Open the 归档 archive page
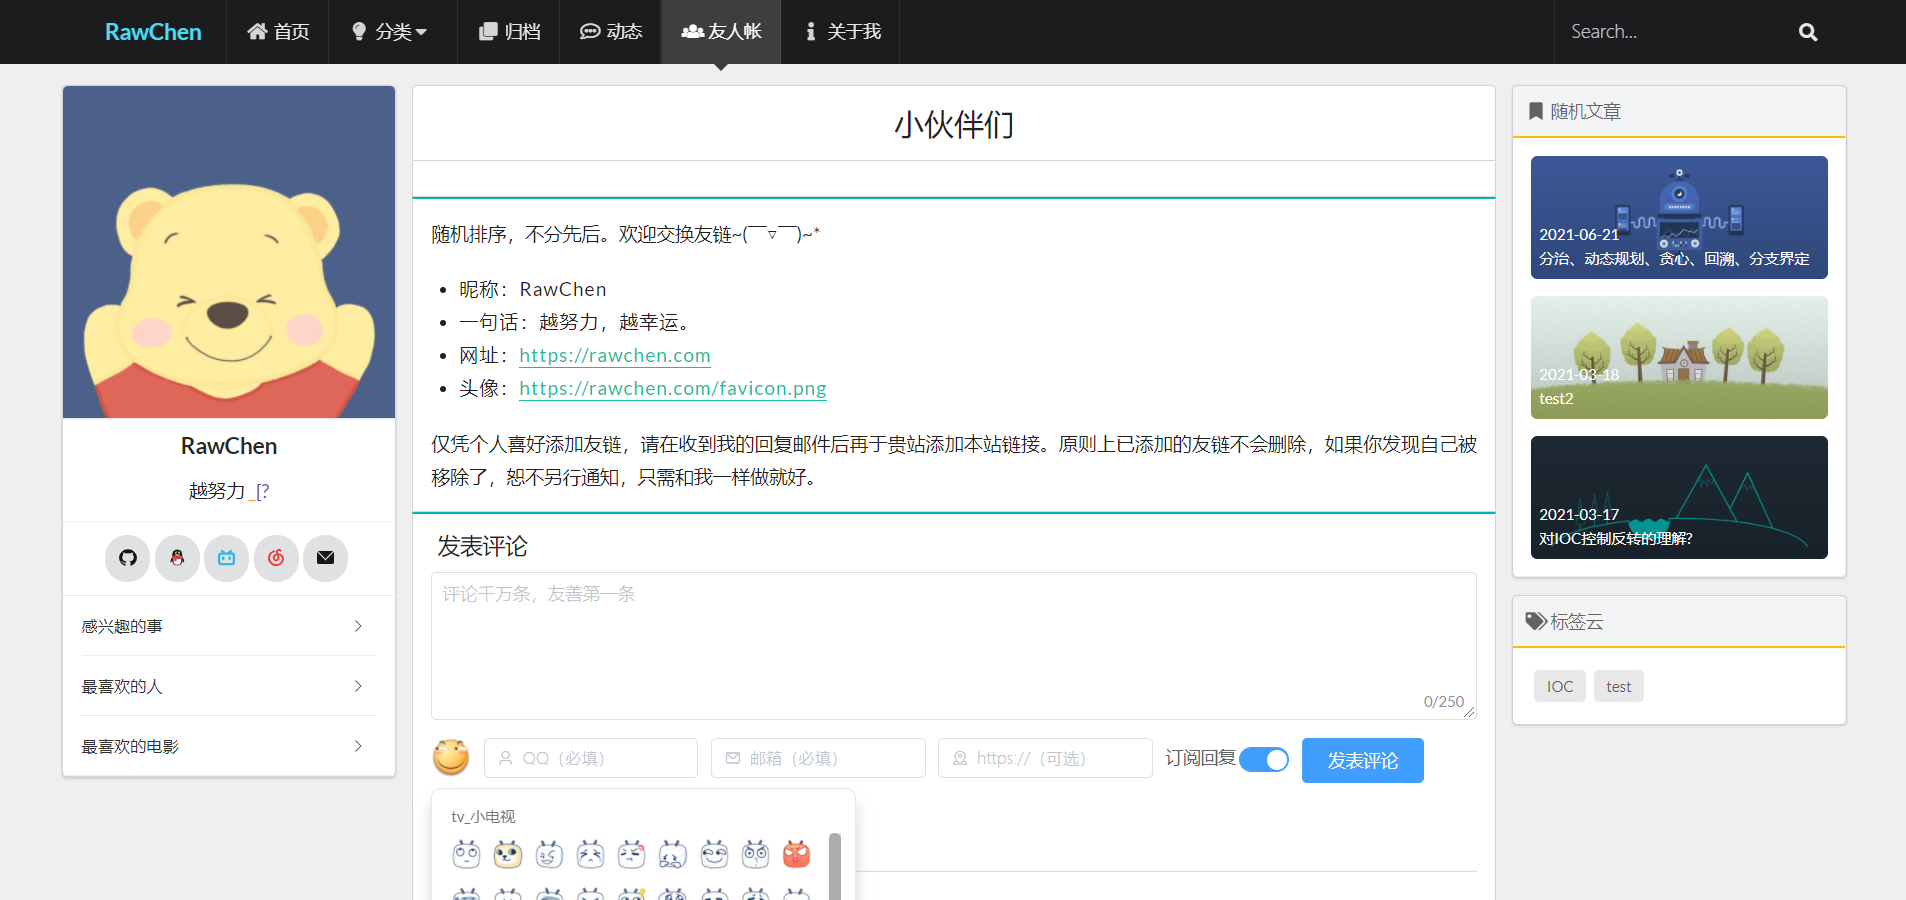 click(509, 32)
